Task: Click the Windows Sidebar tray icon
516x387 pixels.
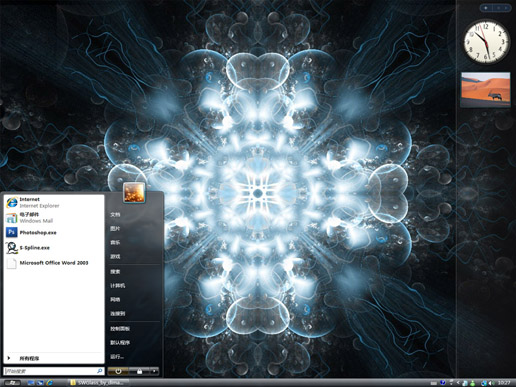Action: tap(464, 383)
